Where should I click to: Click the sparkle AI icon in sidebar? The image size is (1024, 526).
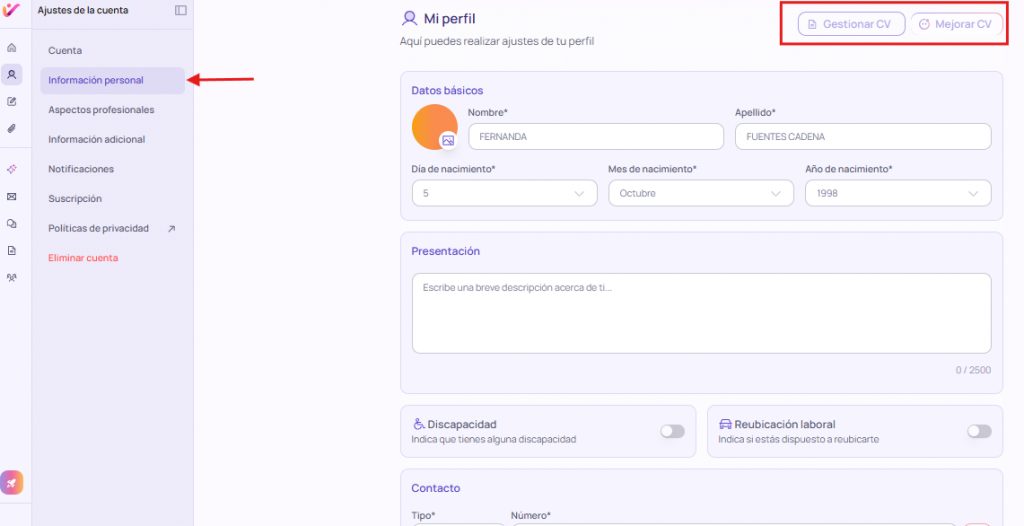click(x=12, y=169)
